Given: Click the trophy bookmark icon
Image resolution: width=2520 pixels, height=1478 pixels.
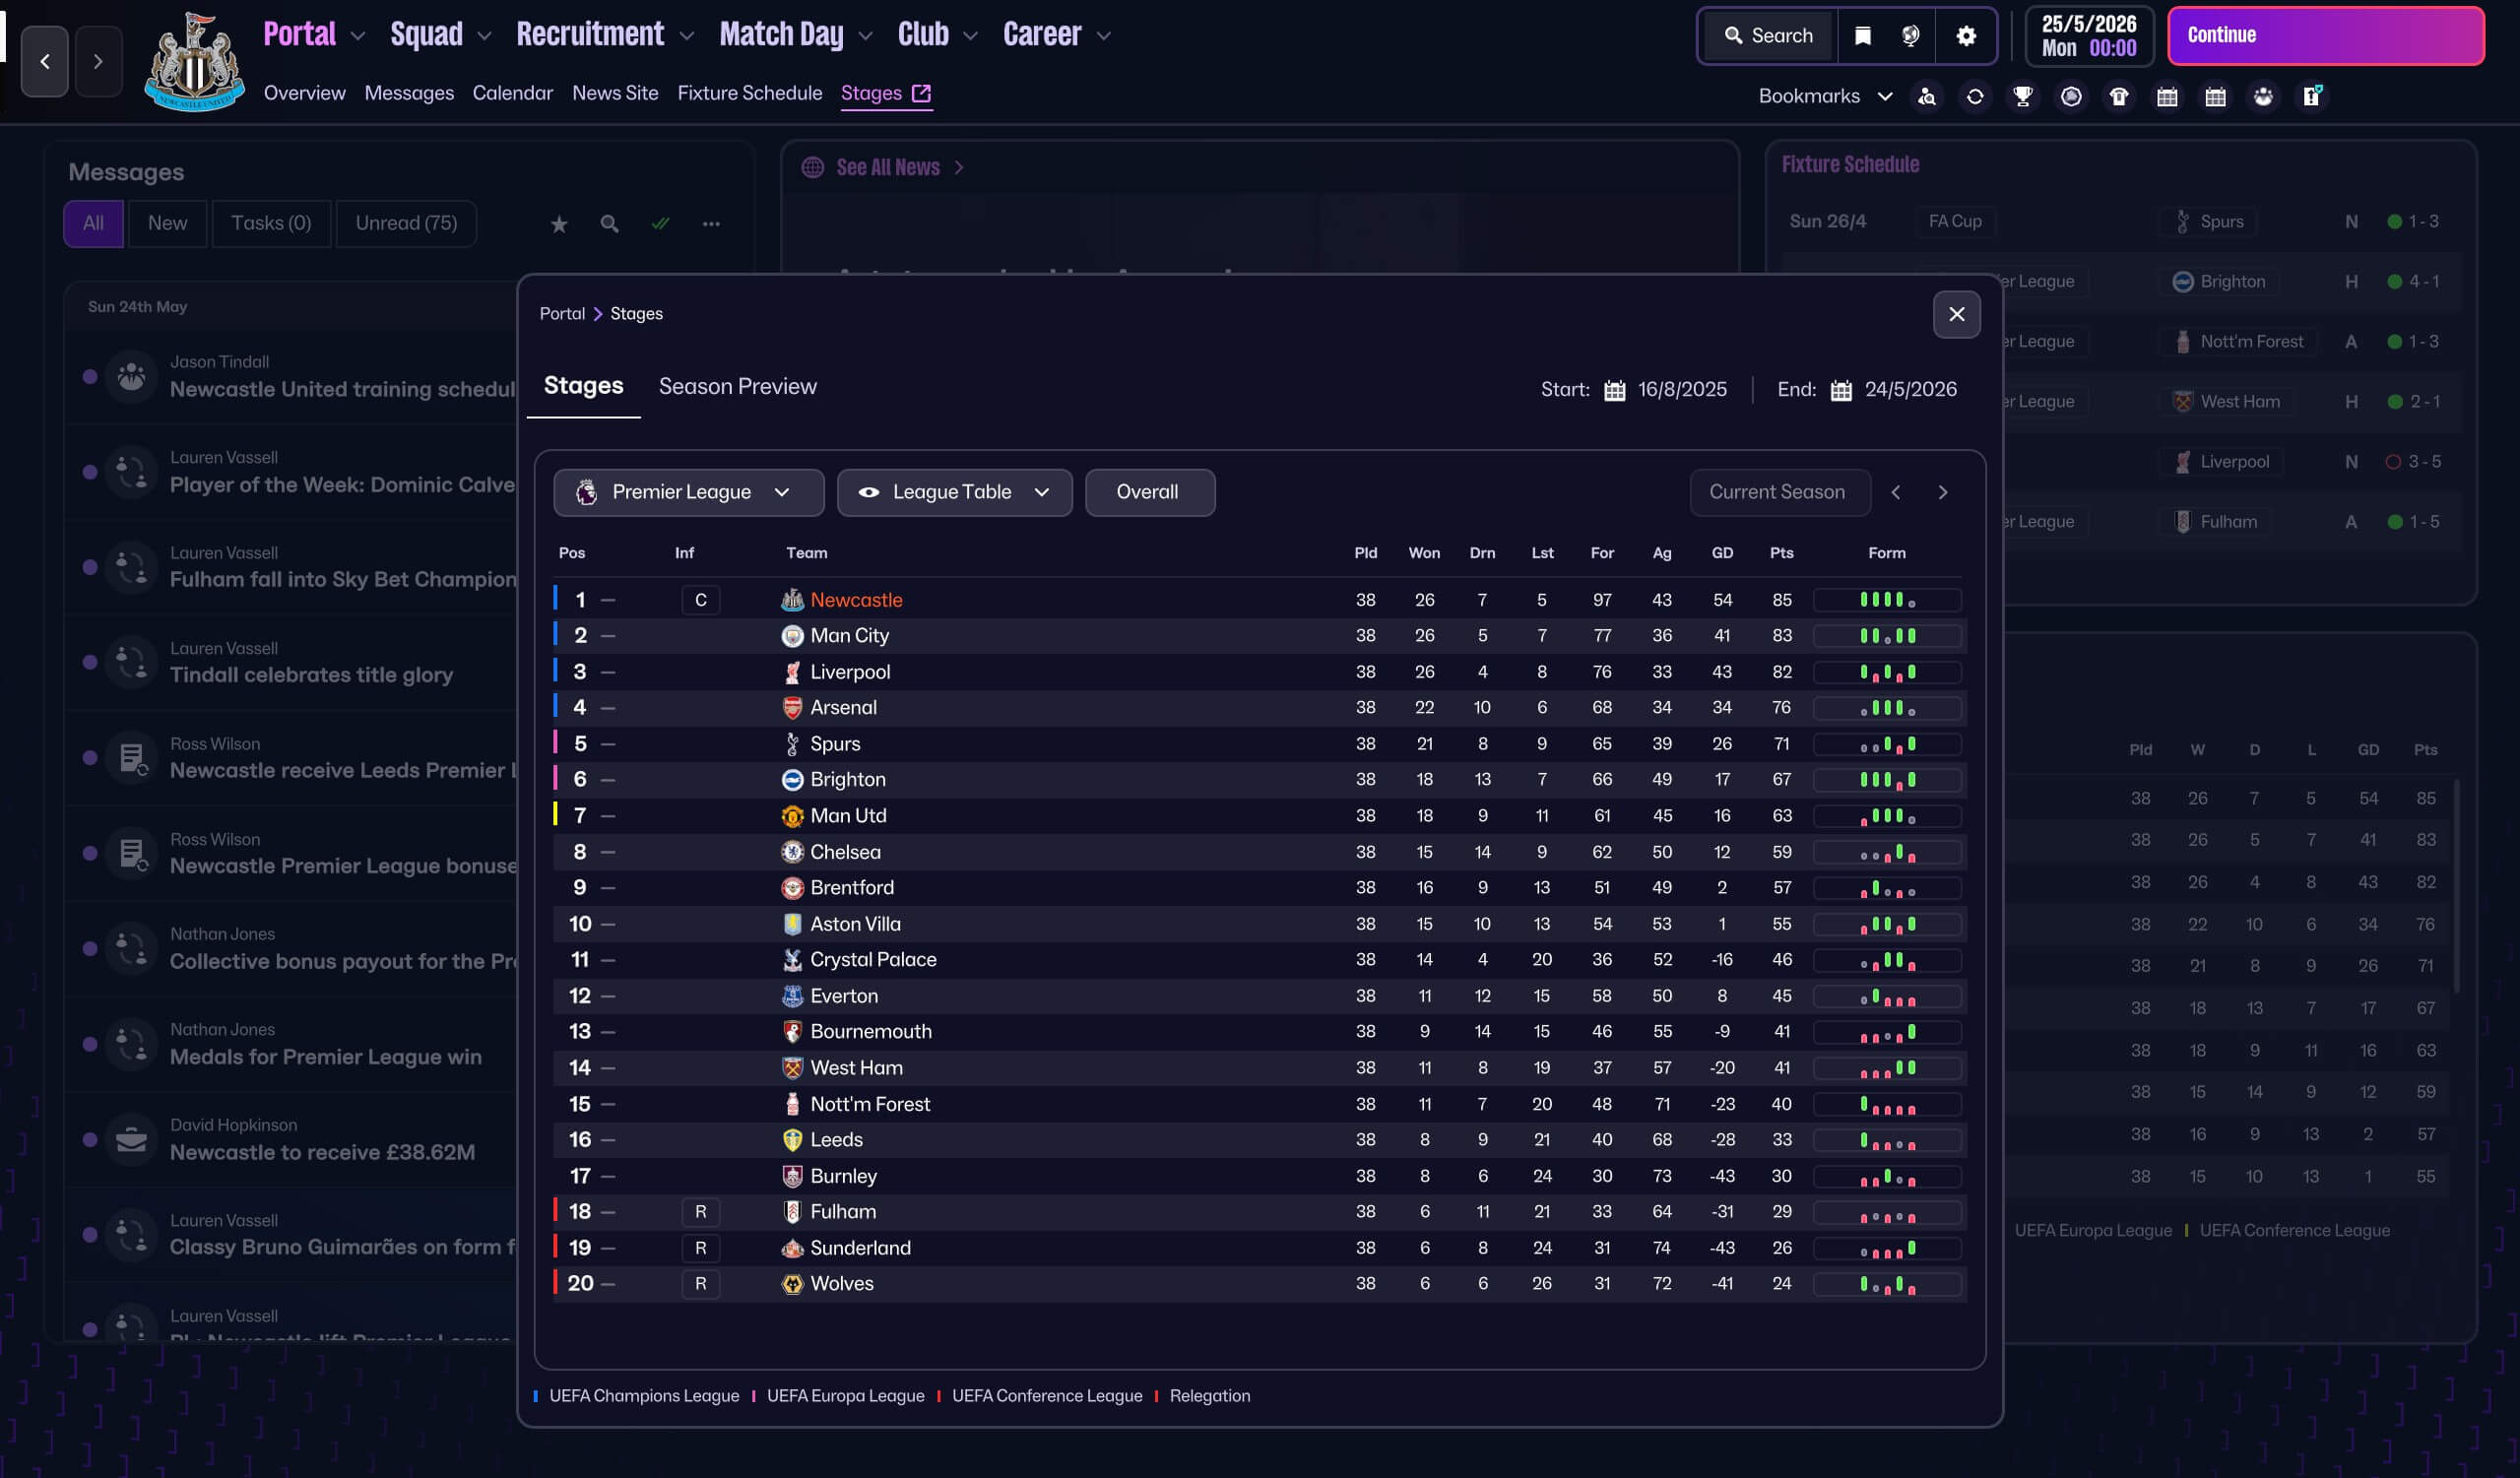Looking at the screenshot, I should (x=2022, y=96).
